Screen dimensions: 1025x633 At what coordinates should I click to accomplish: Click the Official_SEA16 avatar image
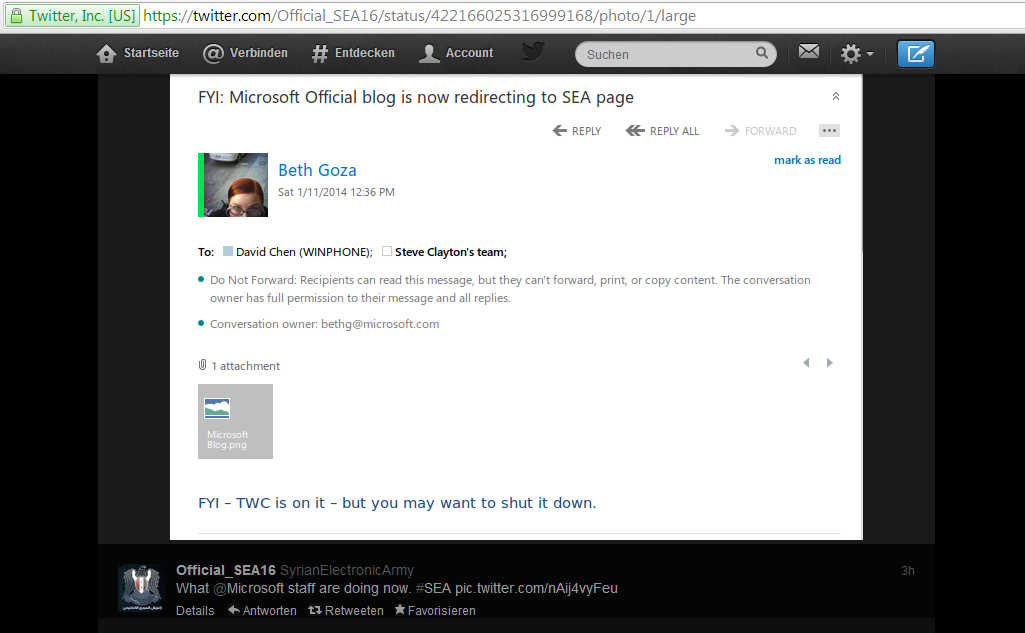[141, 588]
